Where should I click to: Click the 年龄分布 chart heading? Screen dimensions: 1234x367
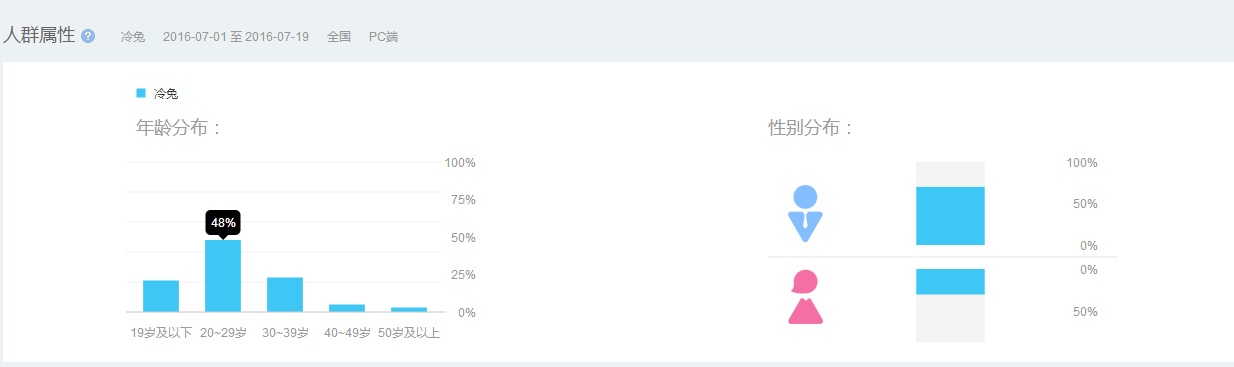(x=179, y=127)
